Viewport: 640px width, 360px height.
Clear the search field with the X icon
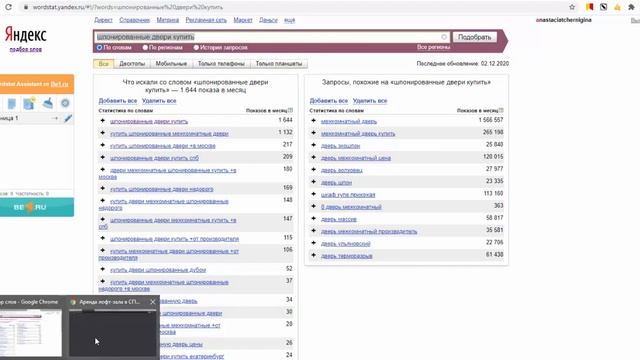pyautogui.click(x=444, y=37)
